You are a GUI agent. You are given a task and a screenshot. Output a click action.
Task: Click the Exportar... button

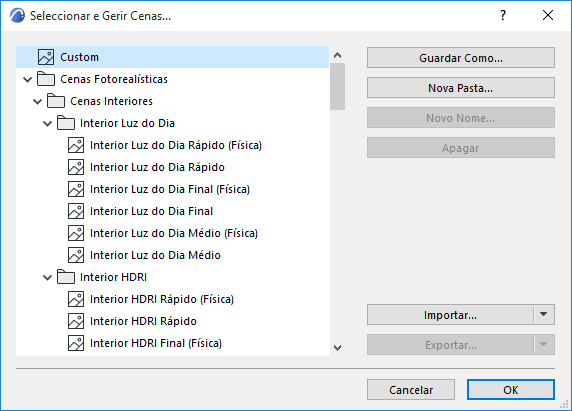(x=450, y=344)
